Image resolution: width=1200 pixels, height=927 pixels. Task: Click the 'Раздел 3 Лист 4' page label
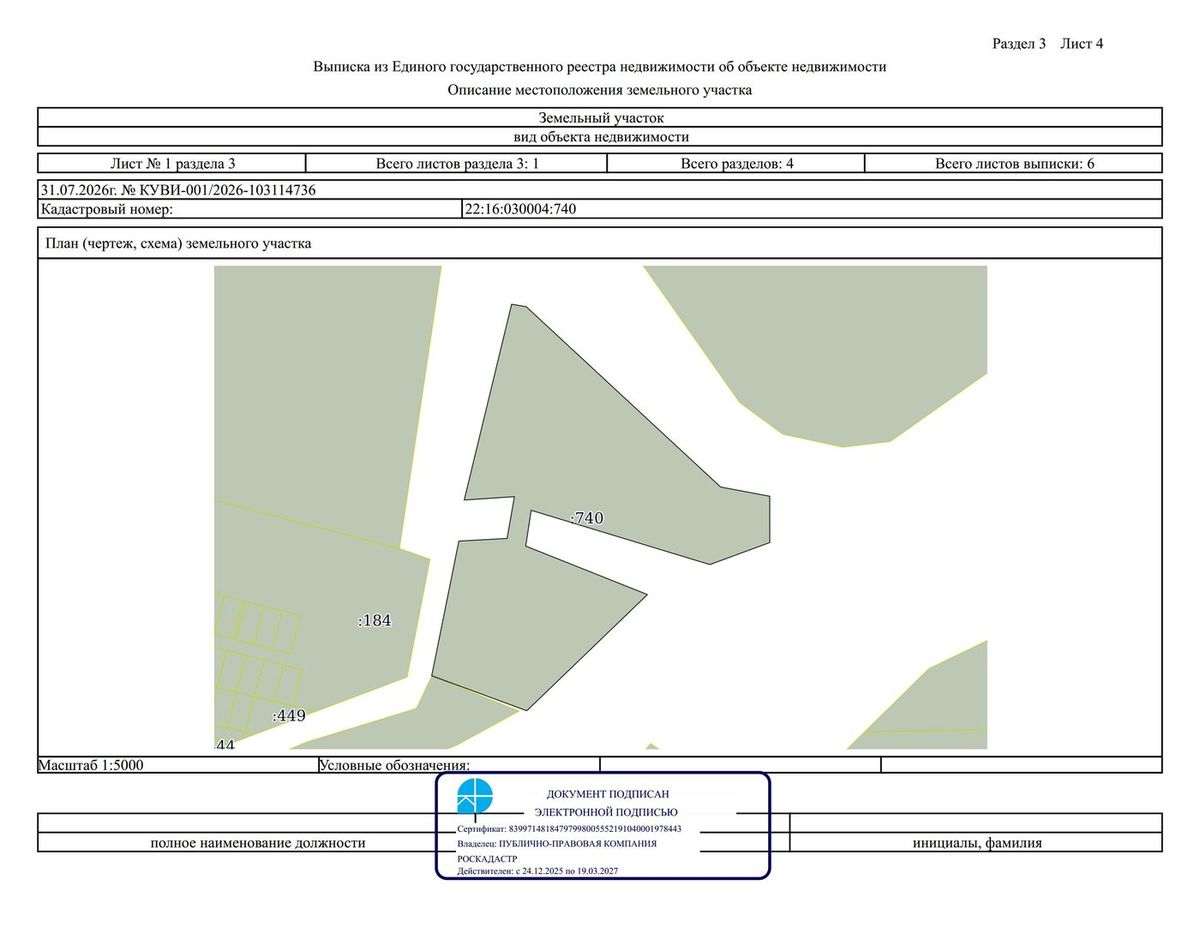pyautogui.click(x=1047, y=44)
